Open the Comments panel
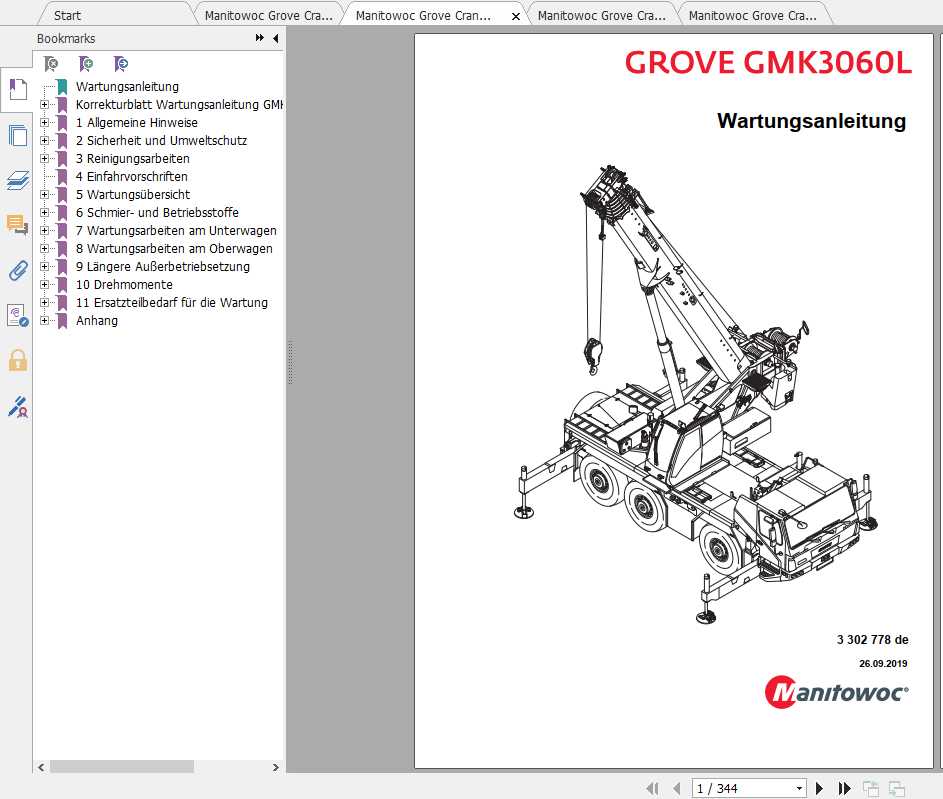943x799 pixels. pyautogui.click(x=16, y=225)
